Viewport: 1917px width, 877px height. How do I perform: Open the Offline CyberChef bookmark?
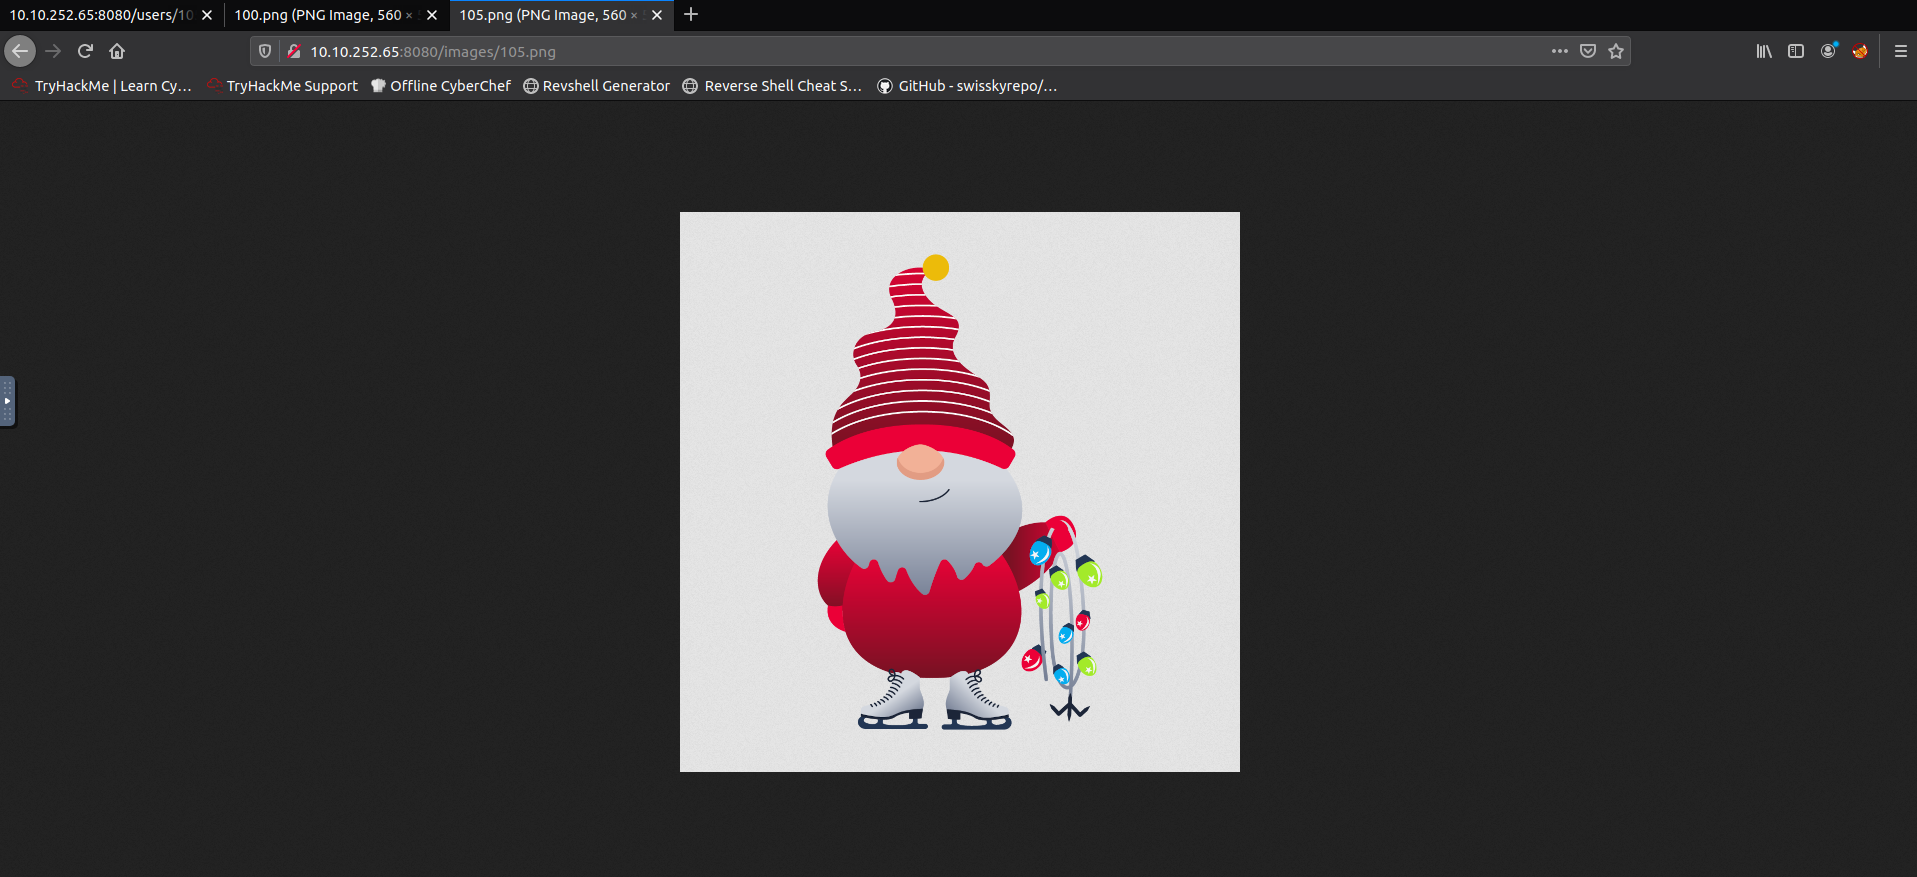click(x=441, y=86)
